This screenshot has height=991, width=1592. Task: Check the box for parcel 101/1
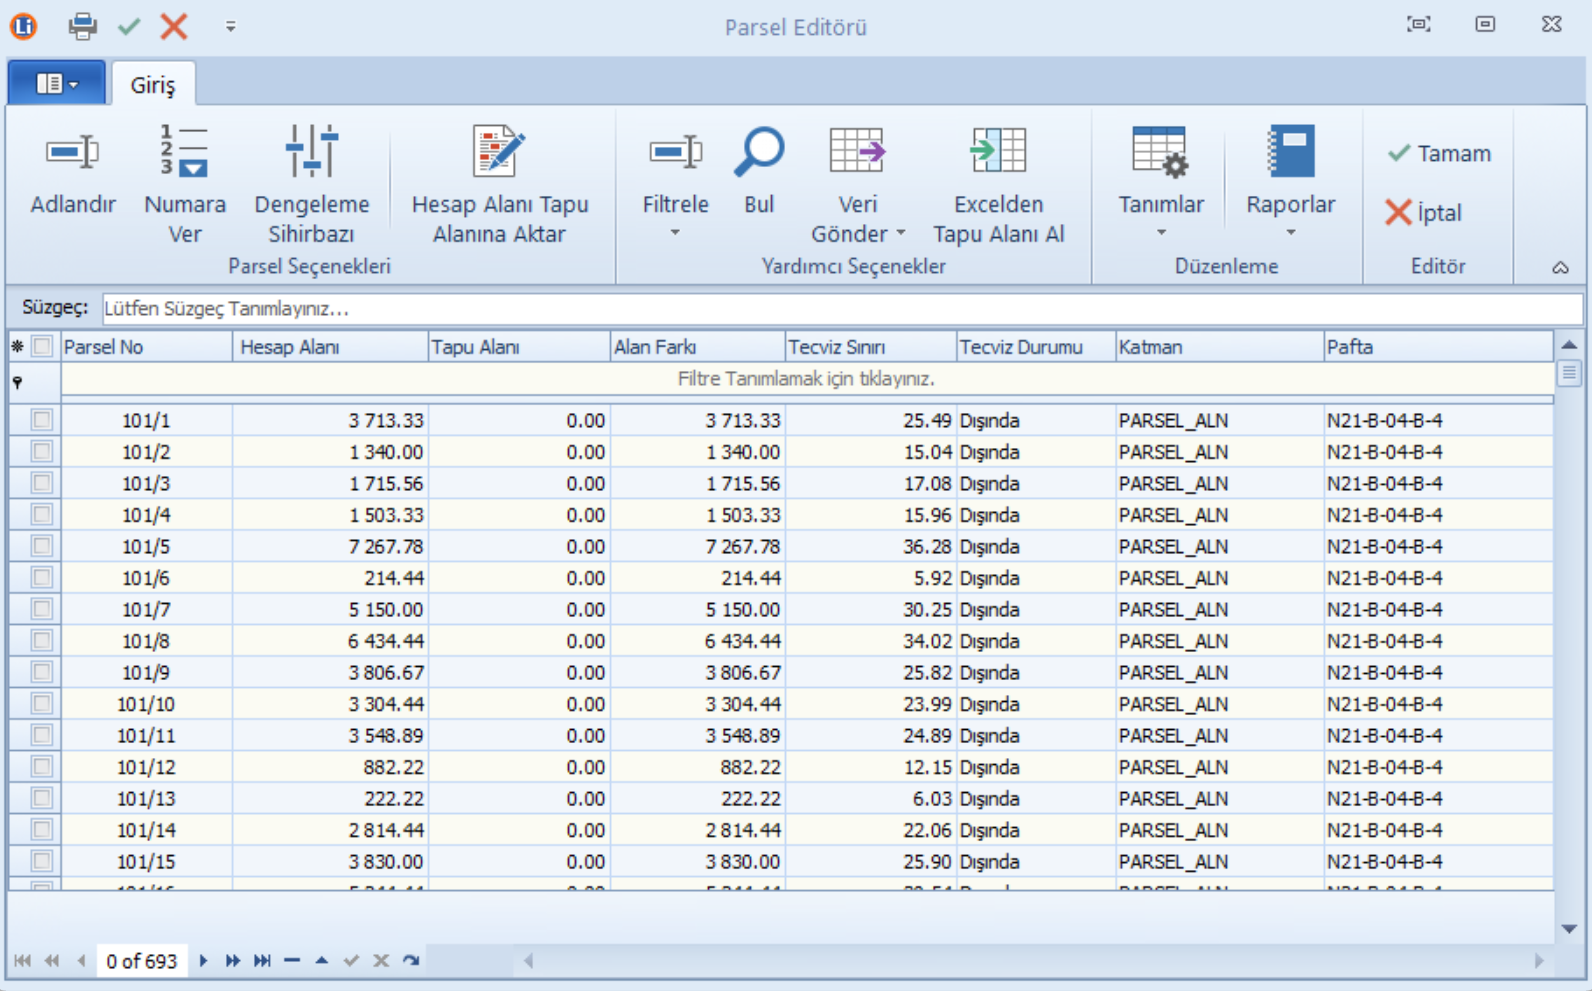(42, 420)
